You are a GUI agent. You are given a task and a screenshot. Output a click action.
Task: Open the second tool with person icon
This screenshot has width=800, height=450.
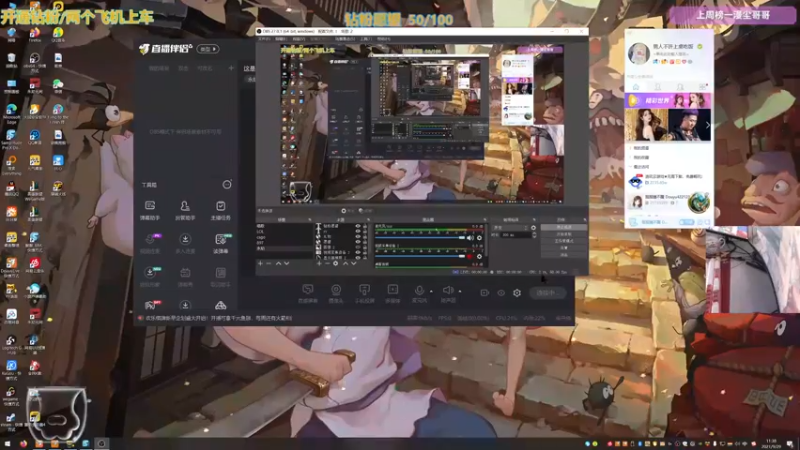(185, 209)
